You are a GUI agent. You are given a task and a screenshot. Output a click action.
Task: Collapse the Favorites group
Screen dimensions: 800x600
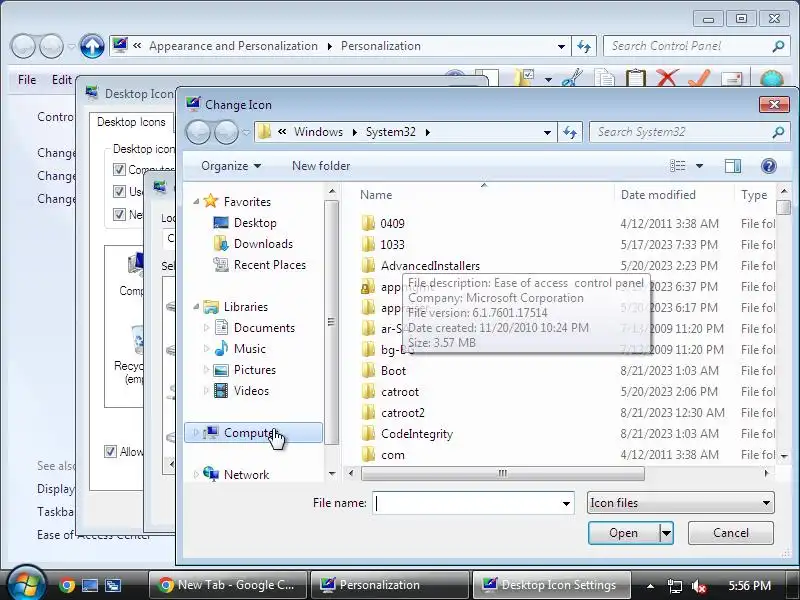[x=196, y=202]
